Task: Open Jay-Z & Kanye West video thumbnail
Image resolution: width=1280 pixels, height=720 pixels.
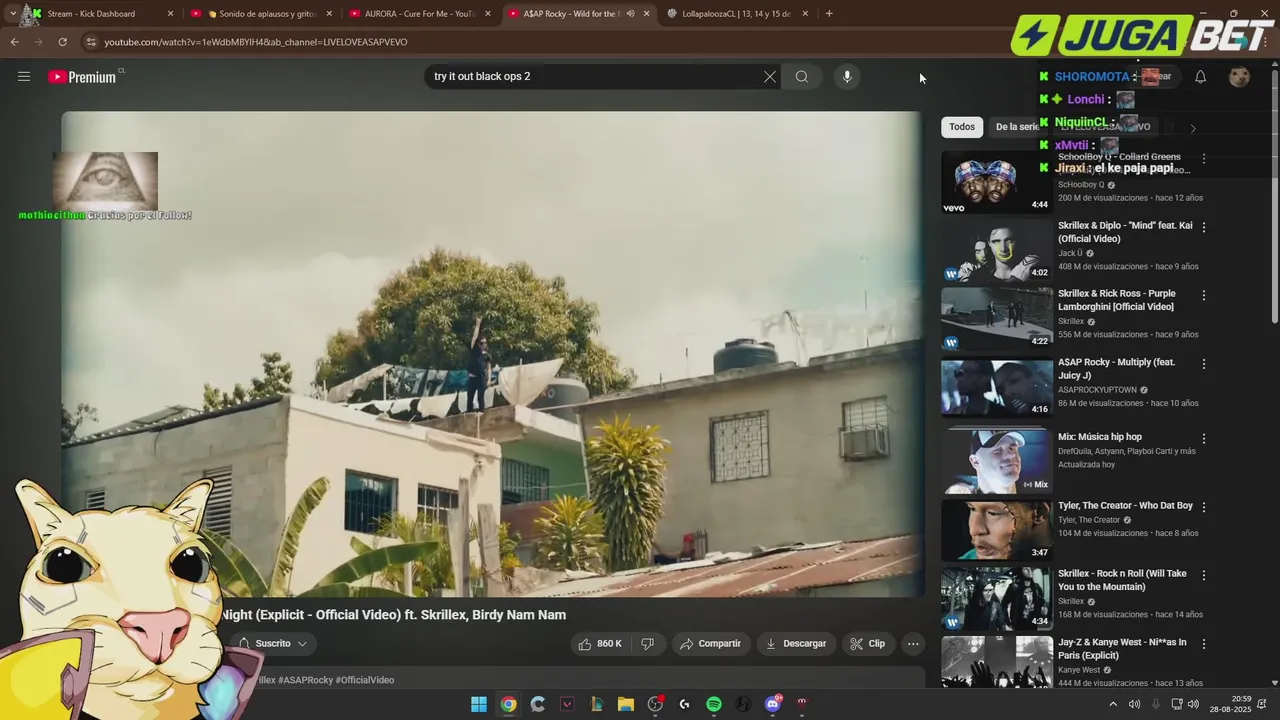Action: pyautogui.click(x=996, y=662)
